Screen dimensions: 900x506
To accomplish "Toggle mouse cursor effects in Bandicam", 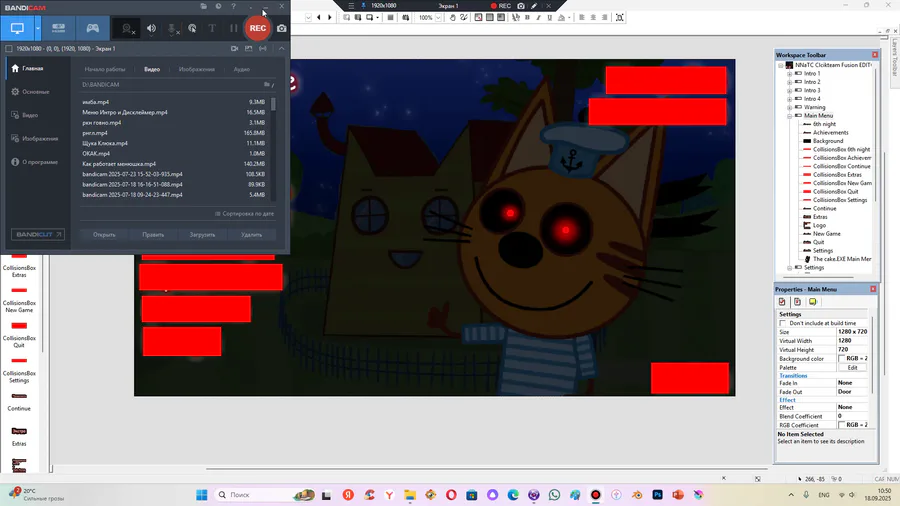I will [x=192, y=28].
